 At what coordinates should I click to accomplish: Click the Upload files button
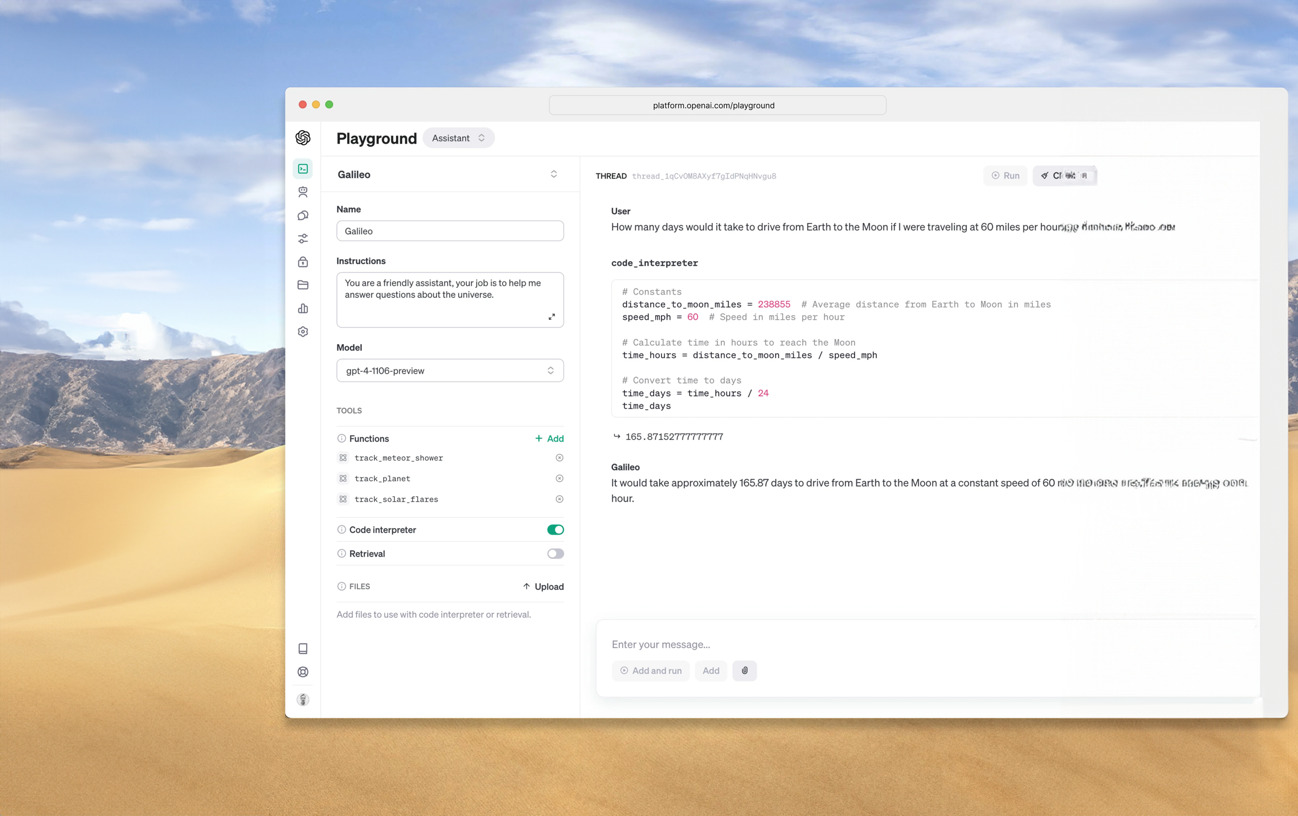tap(543, 587)
